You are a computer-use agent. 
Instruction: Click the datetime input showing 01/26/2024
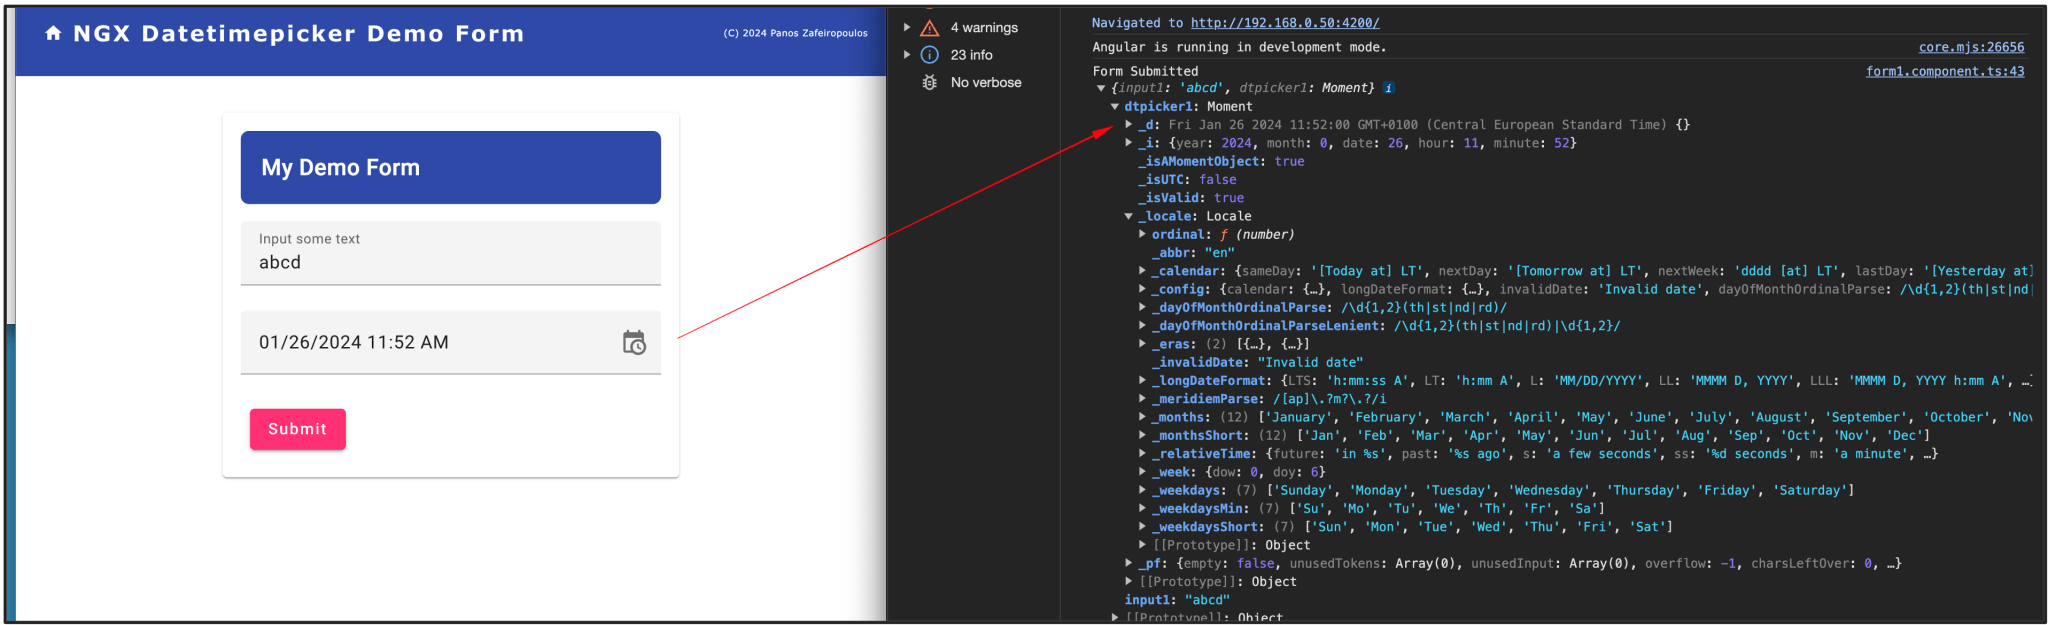(x=430, y=342)
